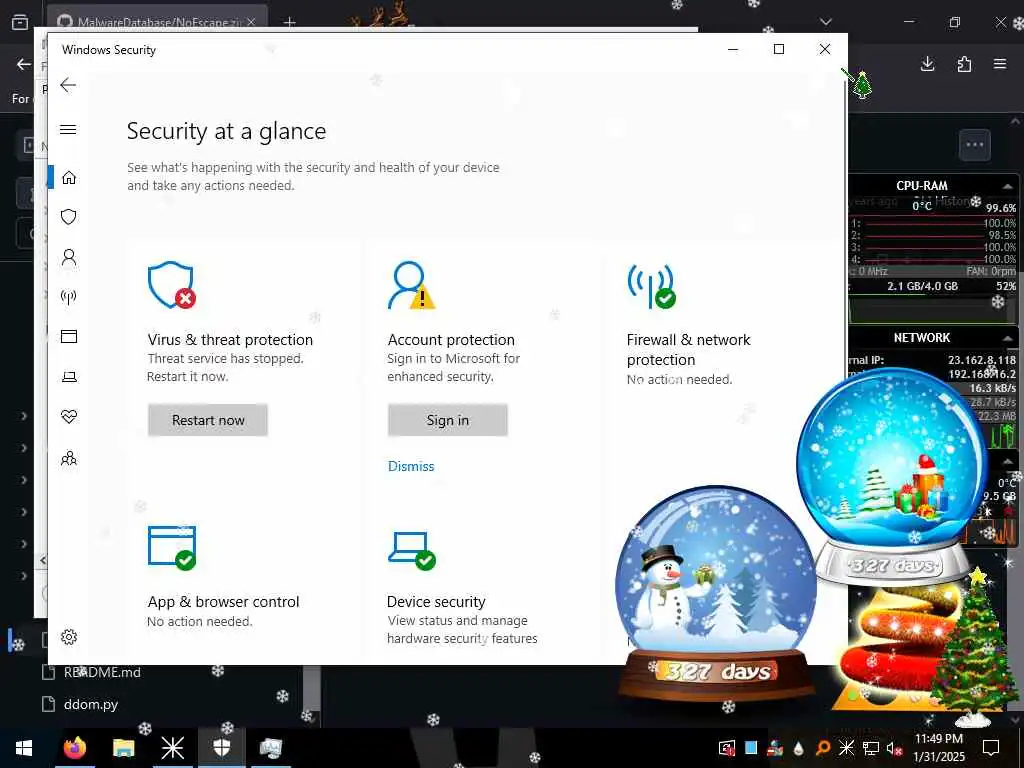
Task: Open README.md in the file list
Action: 102,672
